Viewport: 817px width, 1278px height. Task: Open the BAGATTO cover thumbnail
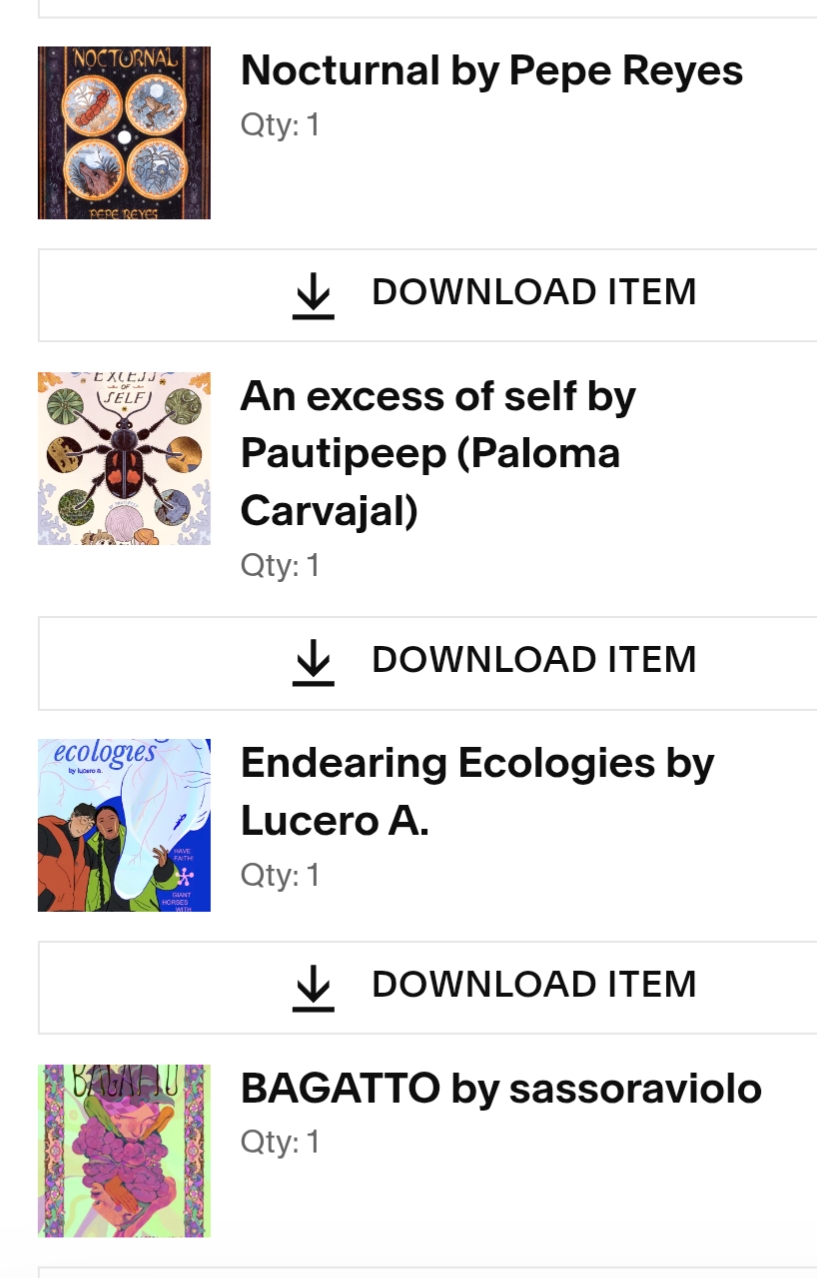click(x=124, y=1150)
